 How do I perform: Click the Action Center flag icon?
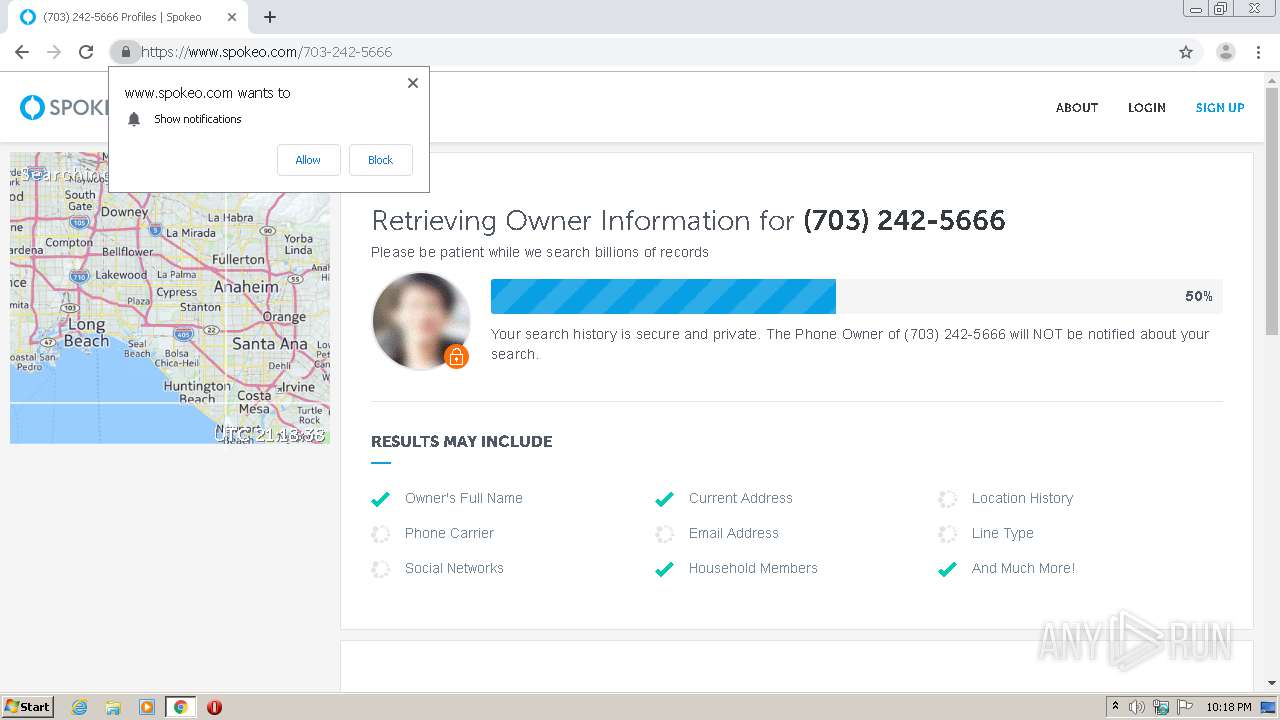pyautogui.click(x=1185, y=707)
